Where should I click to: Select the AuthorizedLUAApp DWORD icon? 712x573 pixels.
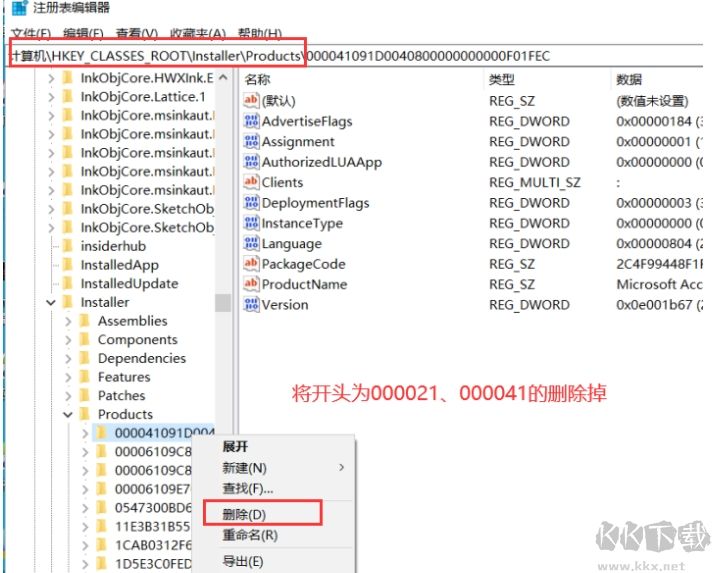(x=251, y=162)
